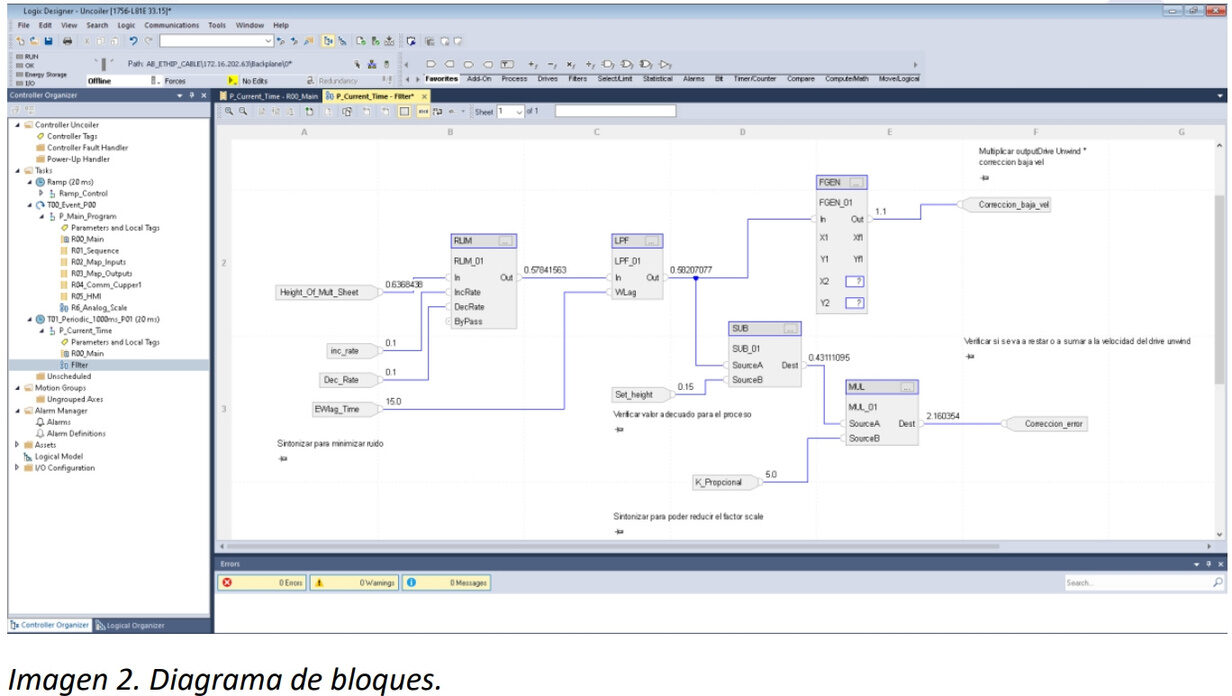Undo the last action using the blue arrow
Viewport: 1232px width, 696px height.
pyautogui.click(x=133, y=41)
